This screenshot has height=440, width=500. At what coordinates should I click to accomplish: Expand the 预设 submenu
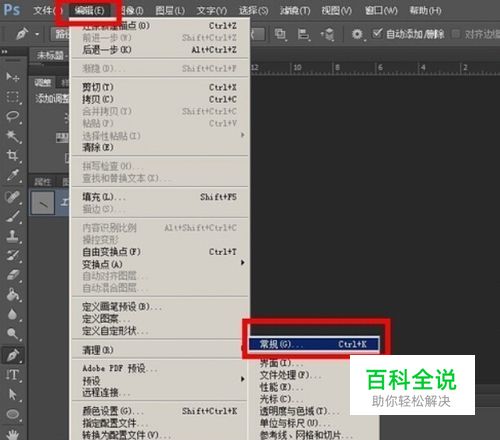tap(243, 379)
